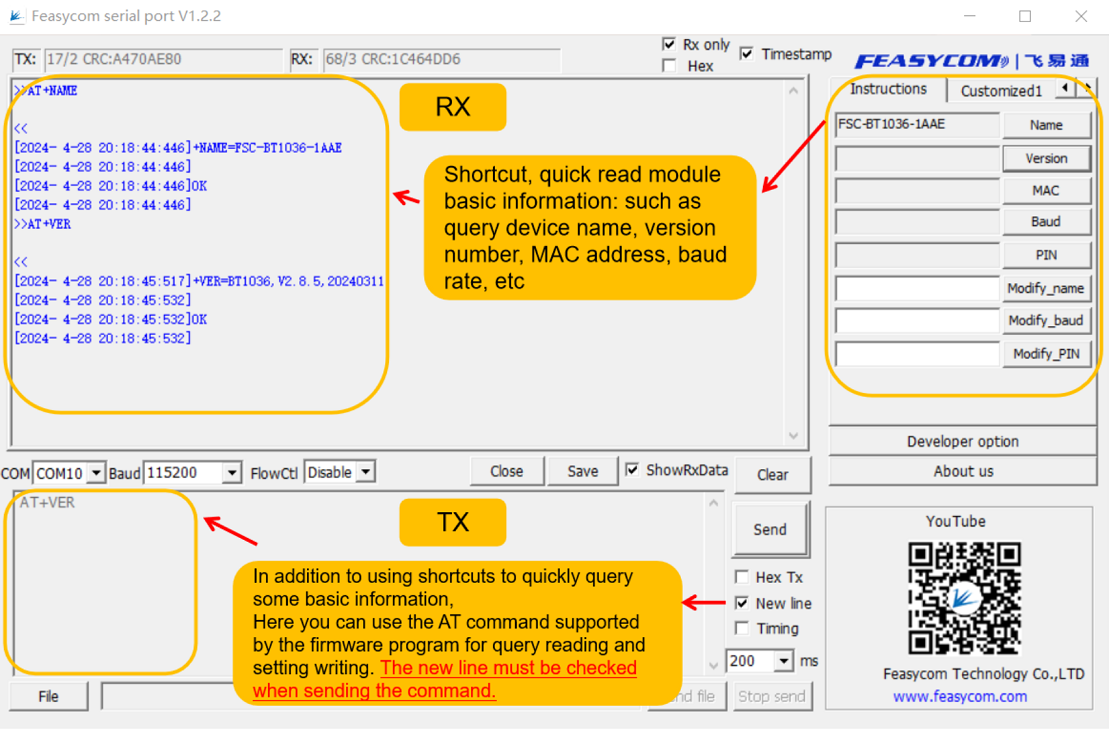The height and width of the screenshot is (730, 1111).
Task: Switch to the Customized1 tab
Action: click(1000, 91)
